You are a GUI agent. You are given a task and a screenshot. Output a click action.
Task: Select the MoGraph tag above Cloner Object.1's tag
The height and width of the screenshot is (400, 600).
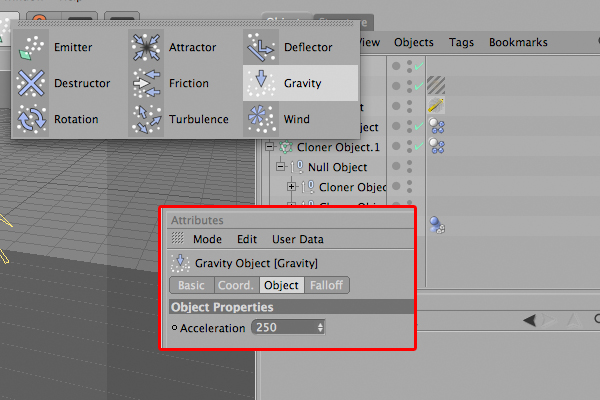436,126
